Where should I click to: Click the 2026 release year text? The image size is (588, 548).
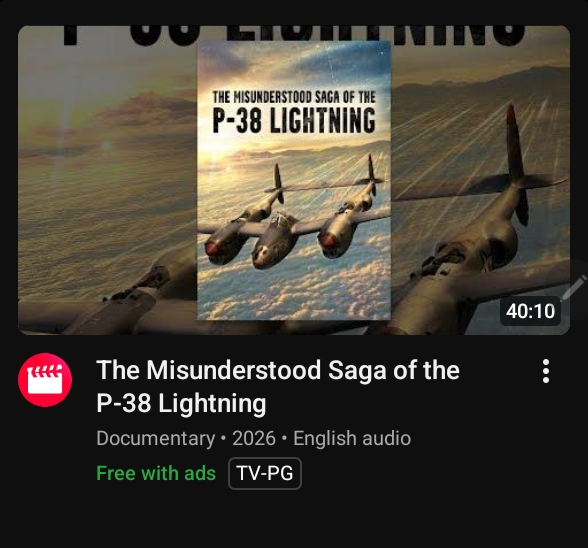[254, 438]
